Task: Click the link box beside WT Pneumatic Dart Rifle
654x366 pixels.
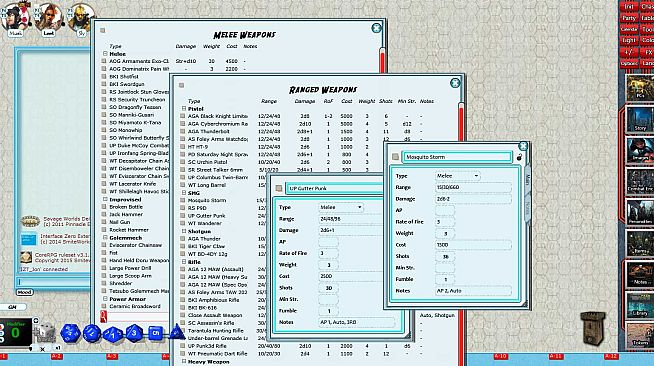Action: coord(182,354)
